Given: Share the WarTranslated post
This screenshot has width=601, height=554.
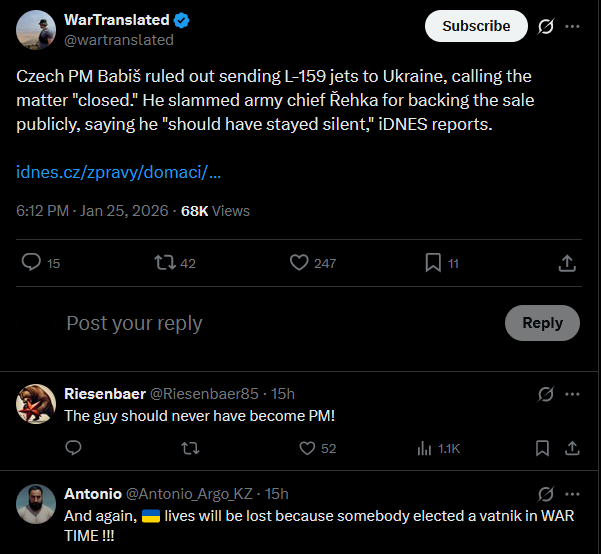Looking at the screenshot, I should 567,263.
